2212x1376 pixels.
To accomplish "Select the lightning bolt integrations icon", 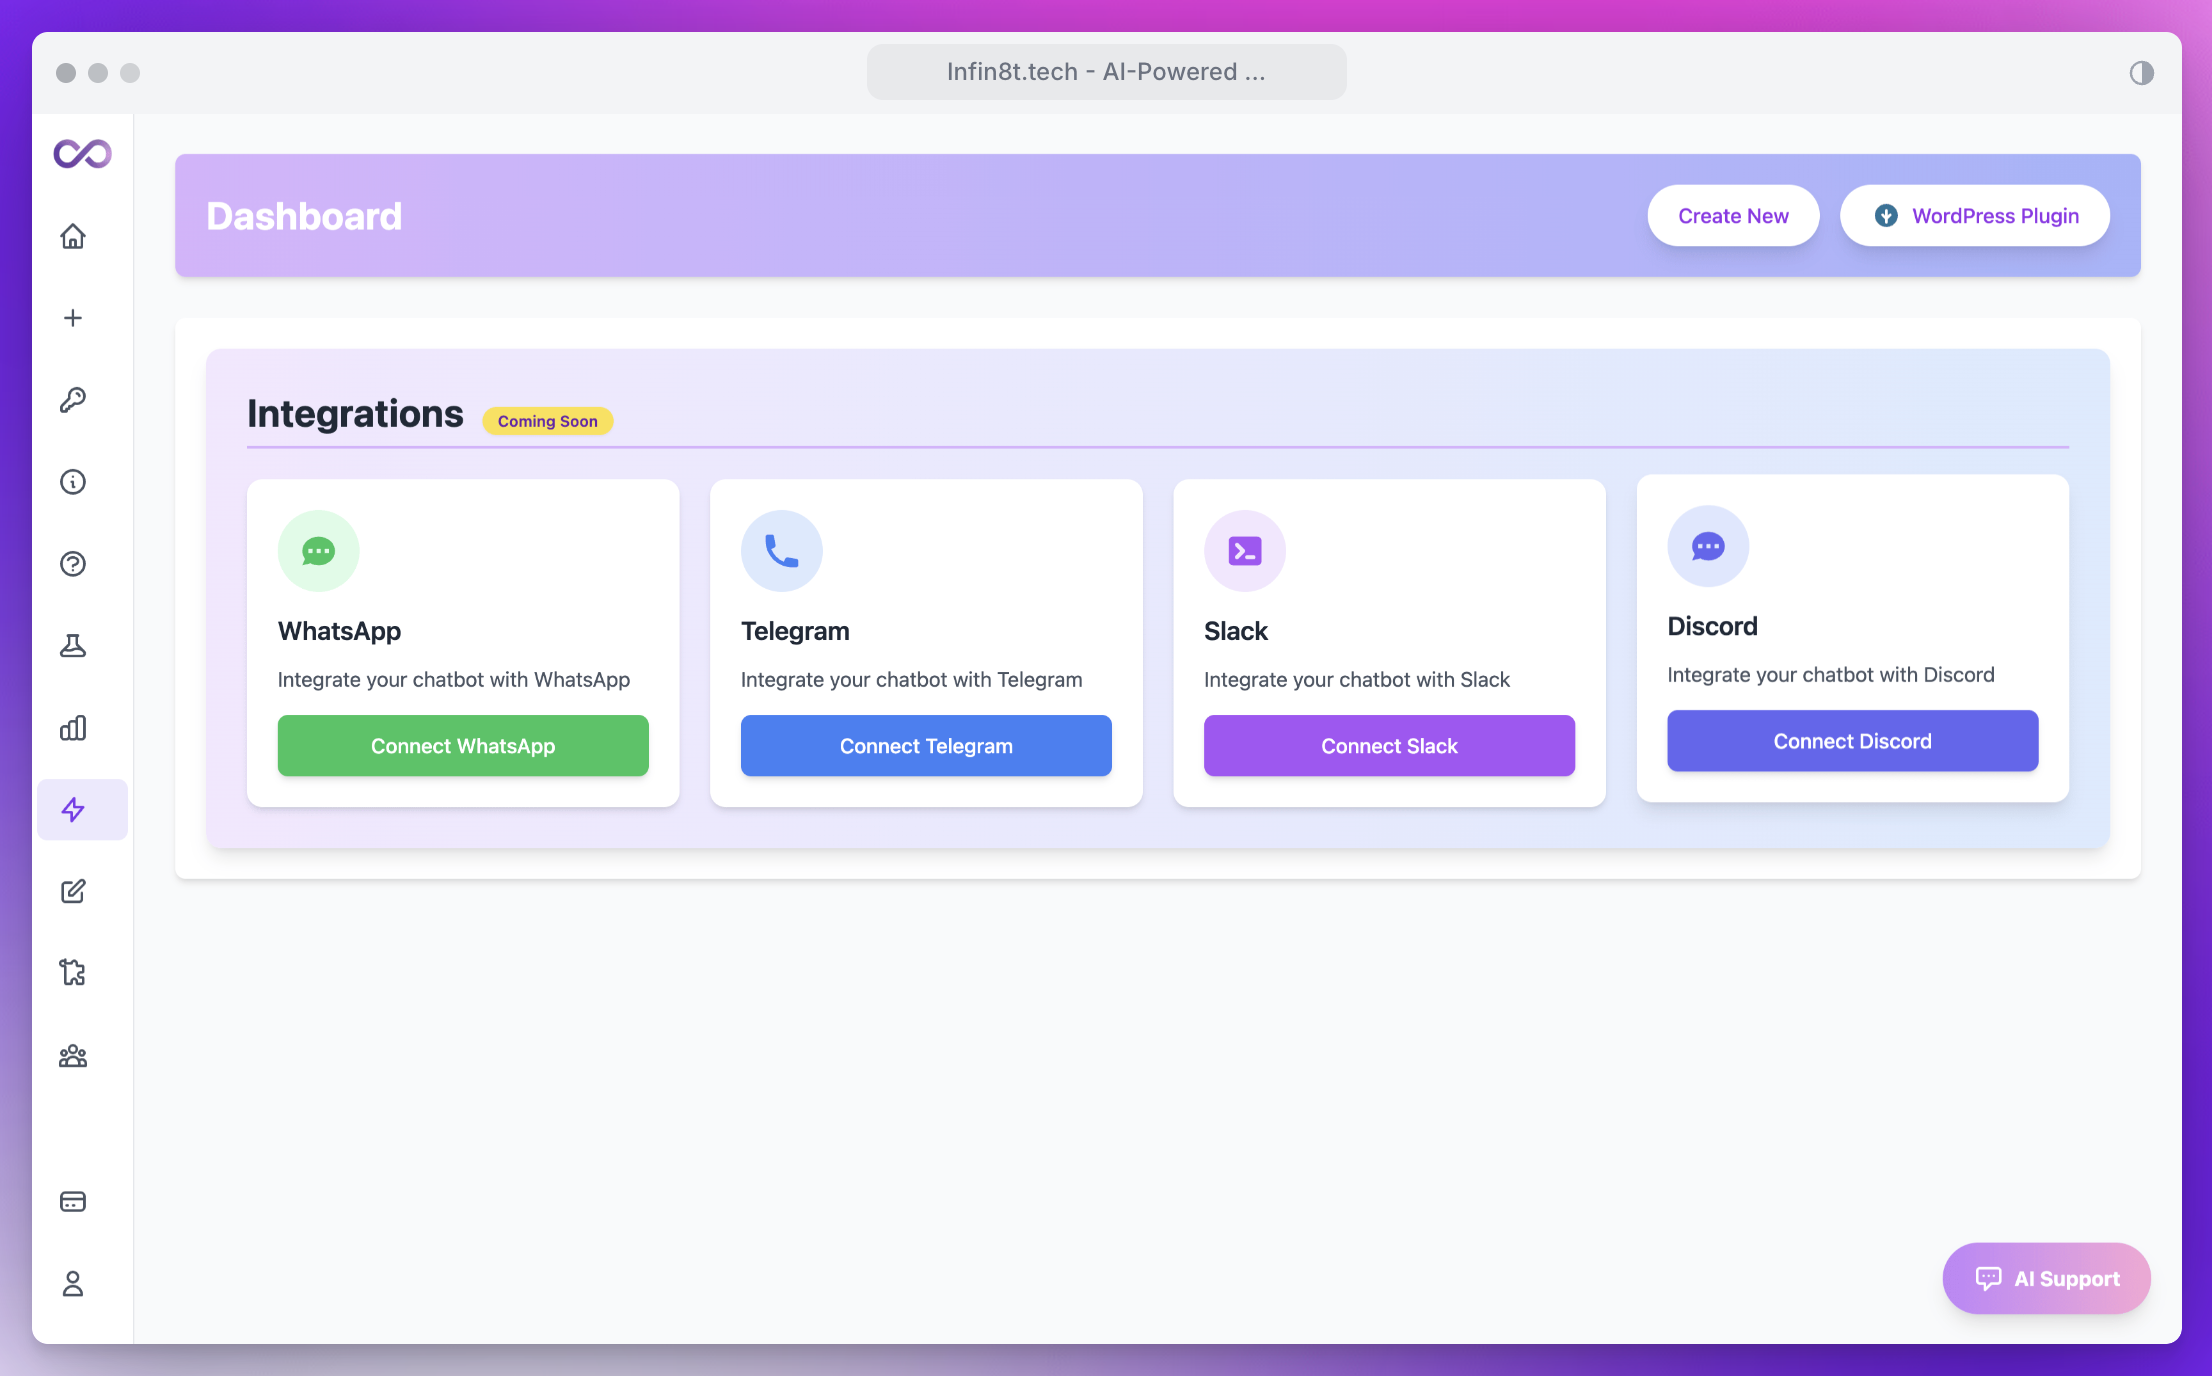I will (x=82, y=810).
